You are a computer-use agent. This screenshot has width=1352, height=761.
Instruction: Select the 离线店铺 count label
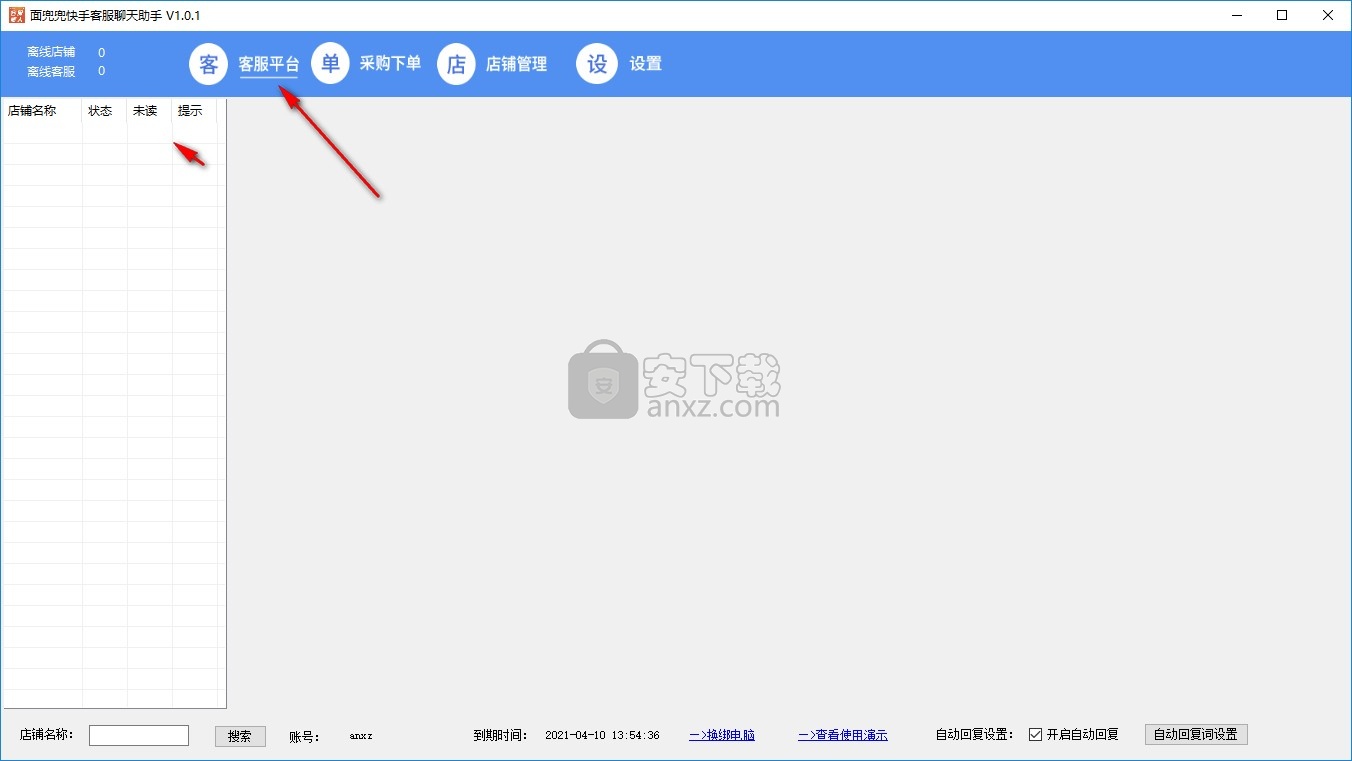coord(51,52)
